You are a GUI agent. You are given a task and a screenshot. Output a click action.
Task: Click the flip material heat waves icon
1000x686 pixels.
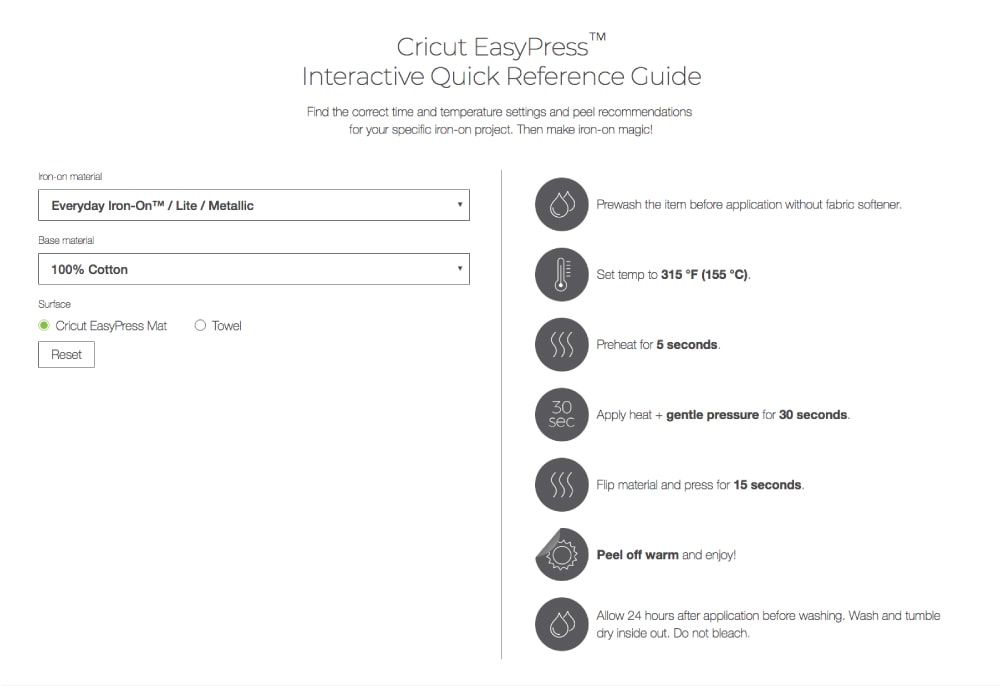click(x=561, y=485)
